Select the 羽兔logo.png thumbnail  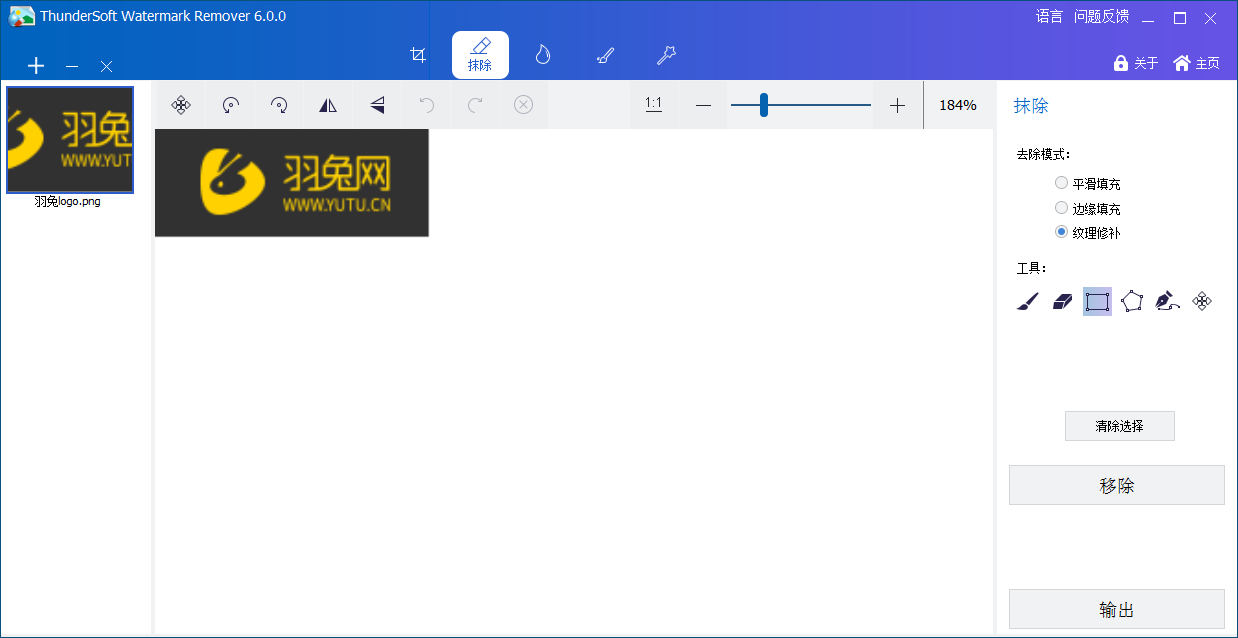(69, 140)
